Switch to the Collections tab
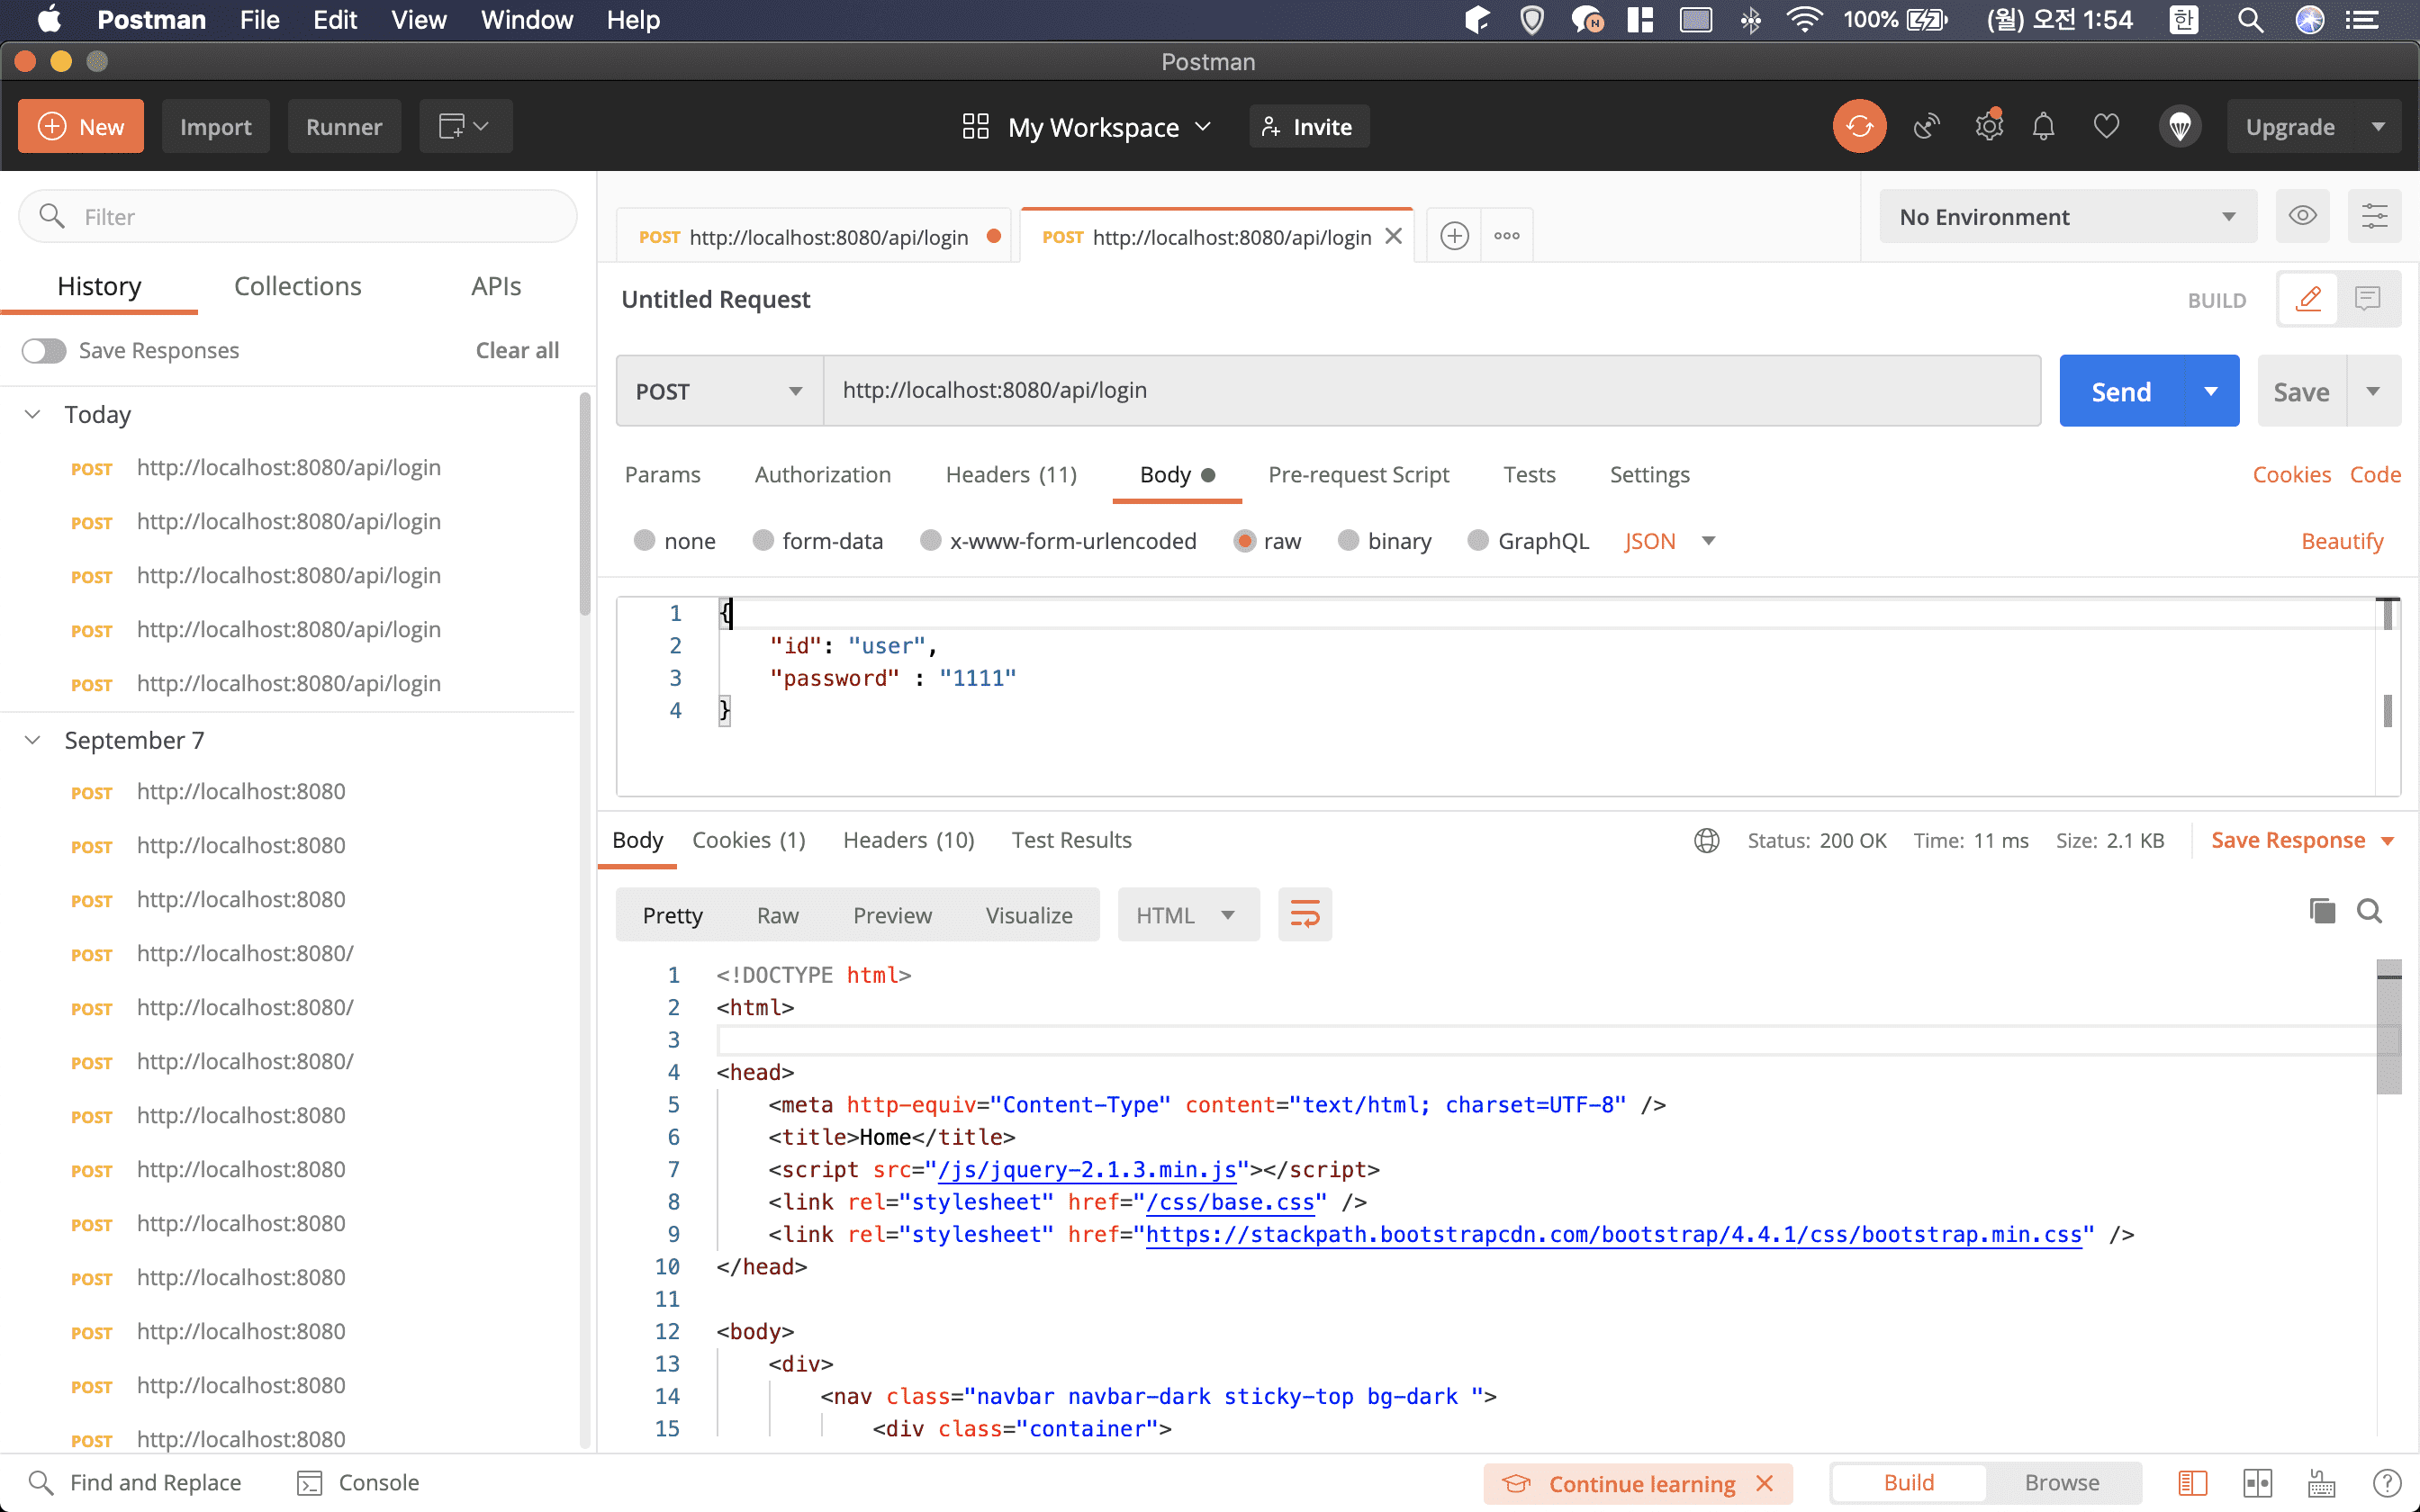 [x=297, y=286]
